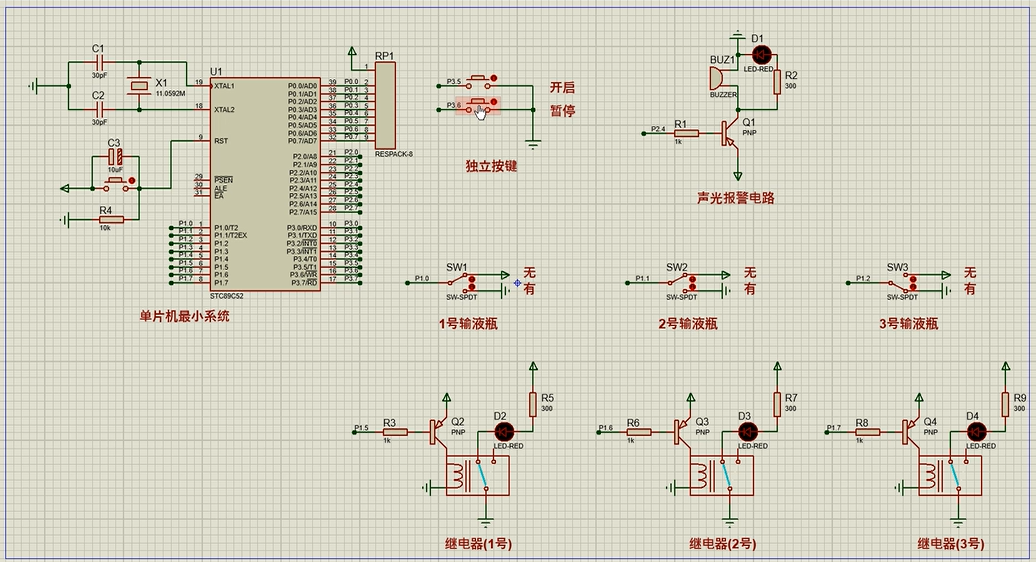Select the RP1 RESPACK-8 resistor pack
This screenshot has width=1036, height=562.
coord(386,104)
